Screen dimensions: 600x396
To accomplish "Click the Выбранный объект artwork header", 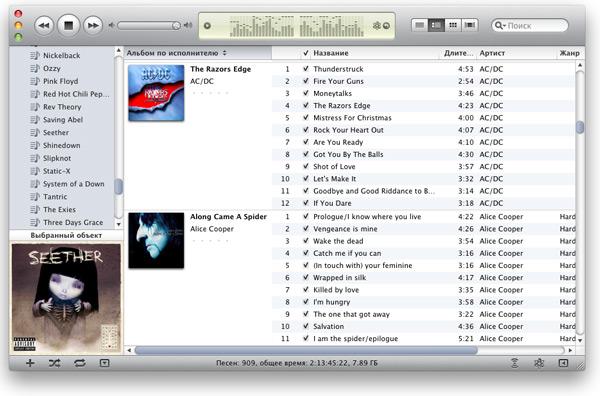I will [x=66, y=235].
